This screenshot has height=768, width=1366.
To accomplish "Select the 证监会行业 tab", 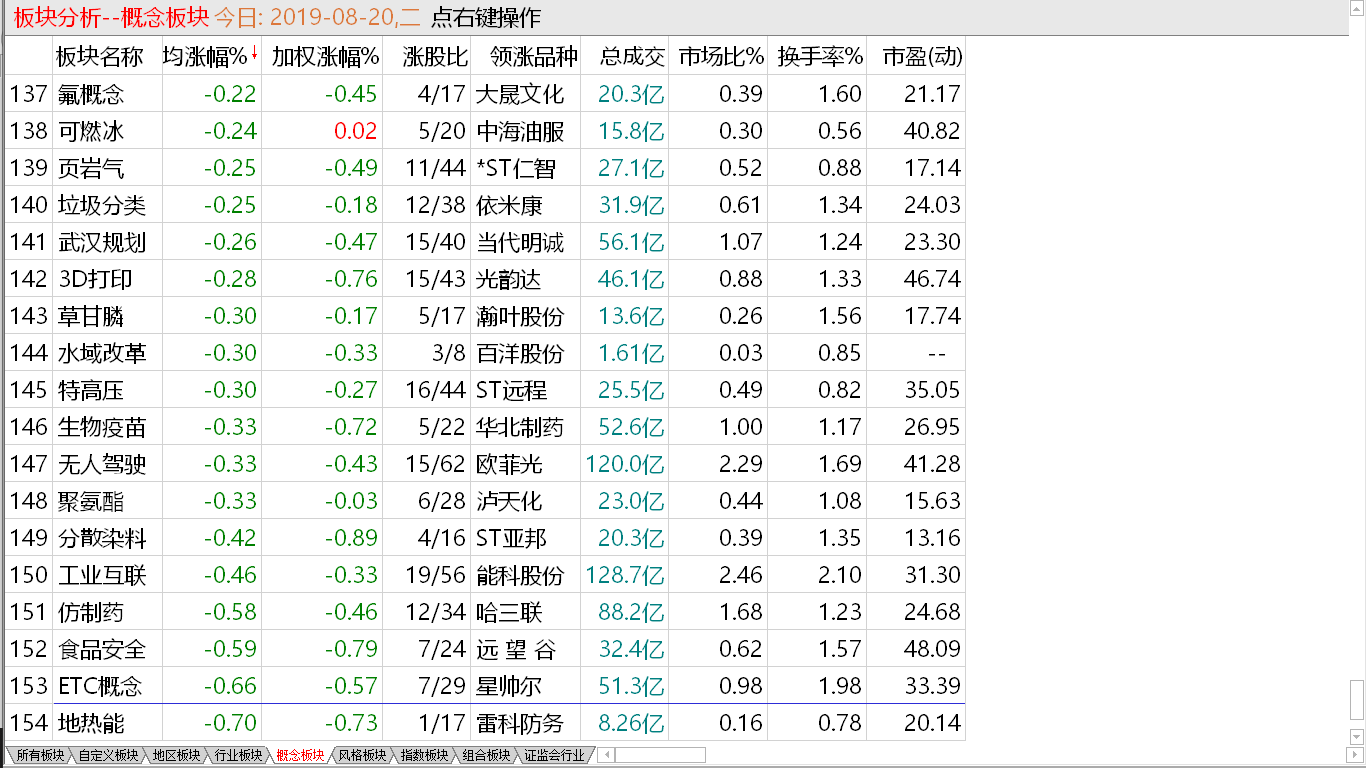I will 554,755.
